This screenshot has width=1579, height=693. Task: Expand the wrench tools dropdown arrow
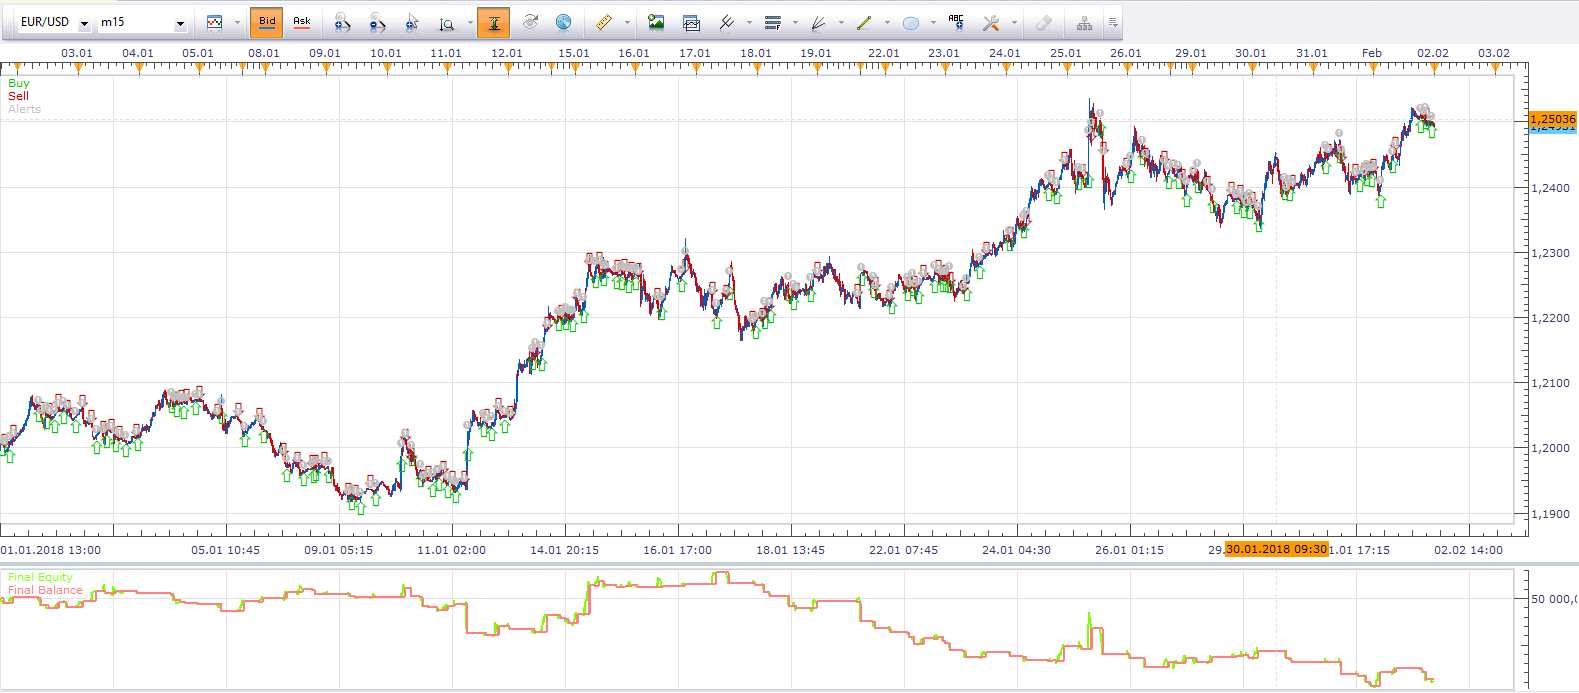click(x=1014, y=22)
